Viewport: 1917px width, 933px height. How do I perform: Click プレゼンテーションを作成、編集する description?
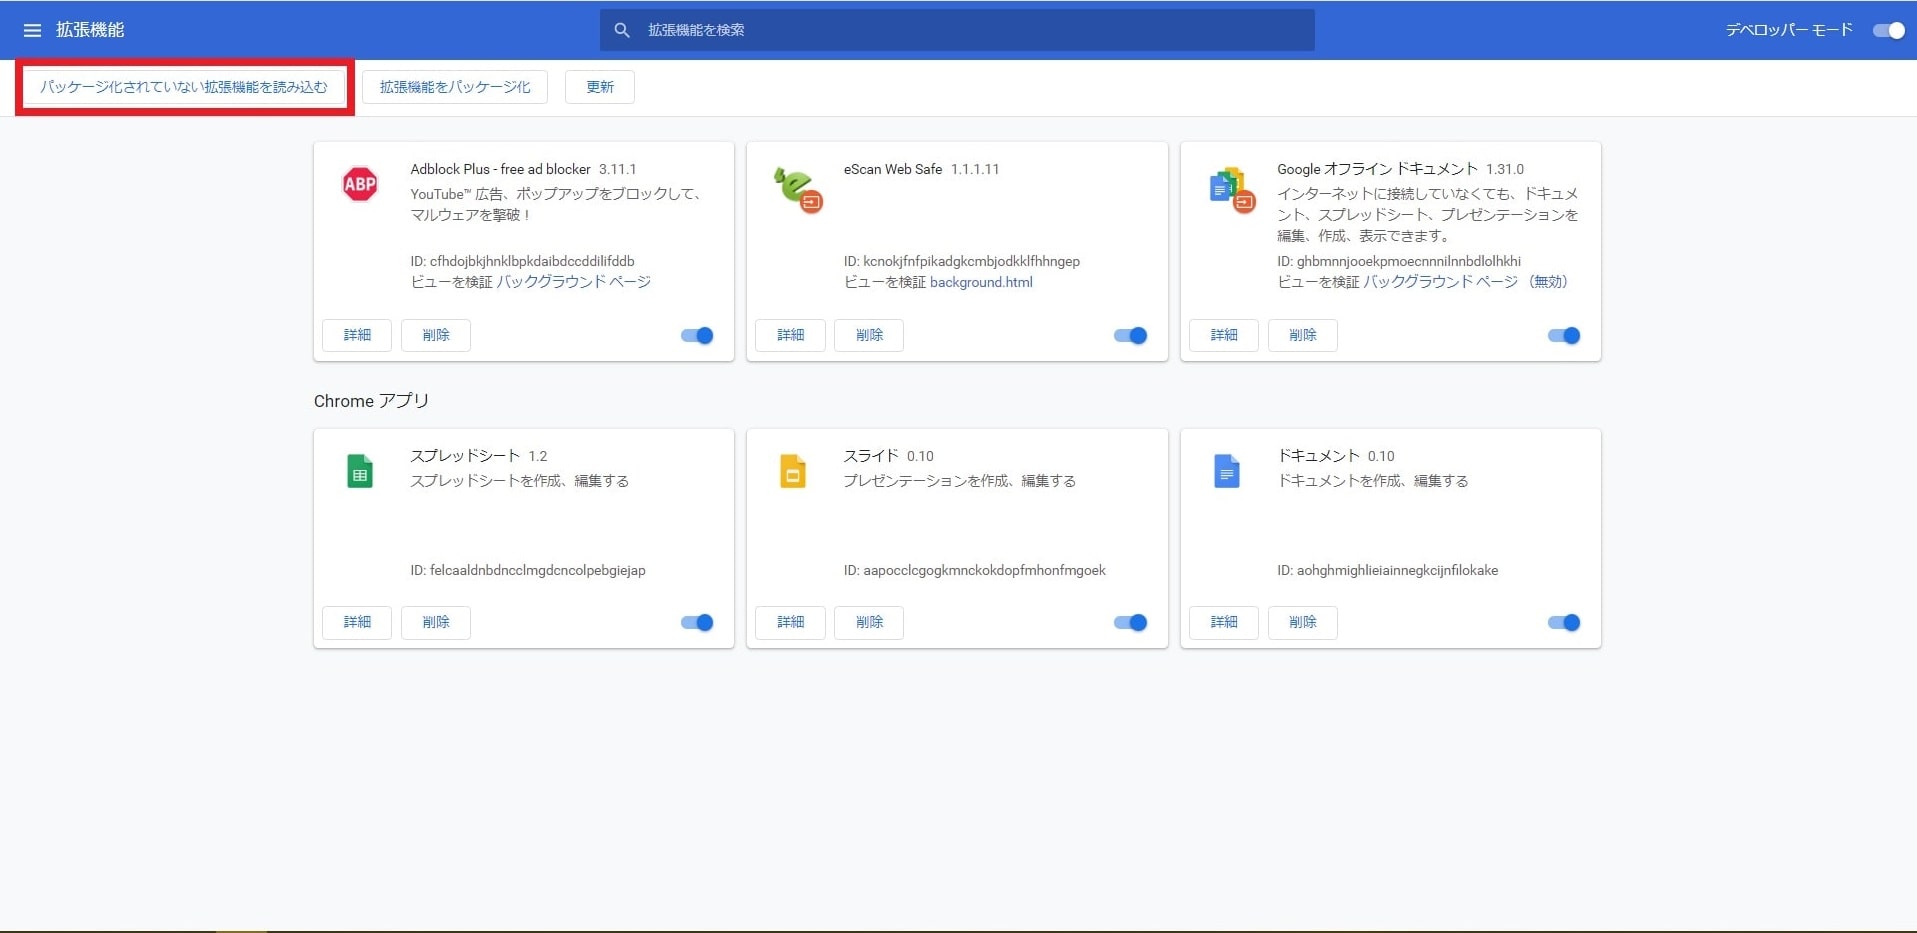pyautogui.click(x=960, y=481)
